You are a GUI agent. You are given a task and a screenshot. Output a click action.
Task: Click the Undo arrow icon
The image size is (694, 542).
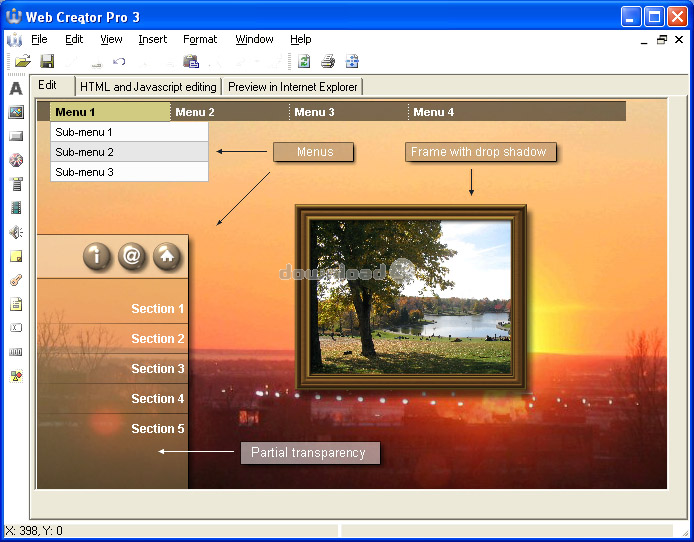tap(119, 61)
